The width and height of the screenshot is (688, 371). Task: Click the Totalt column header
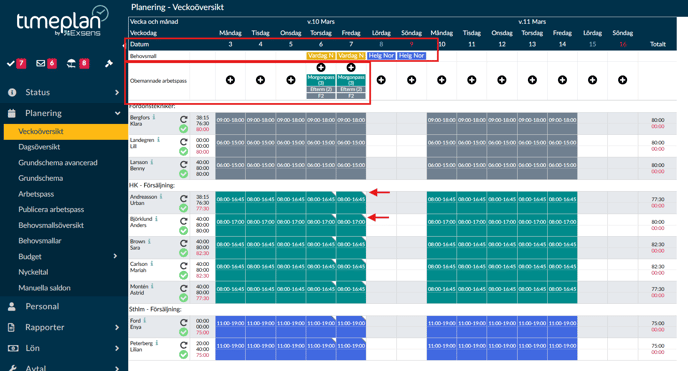click(x=657, y=44)
